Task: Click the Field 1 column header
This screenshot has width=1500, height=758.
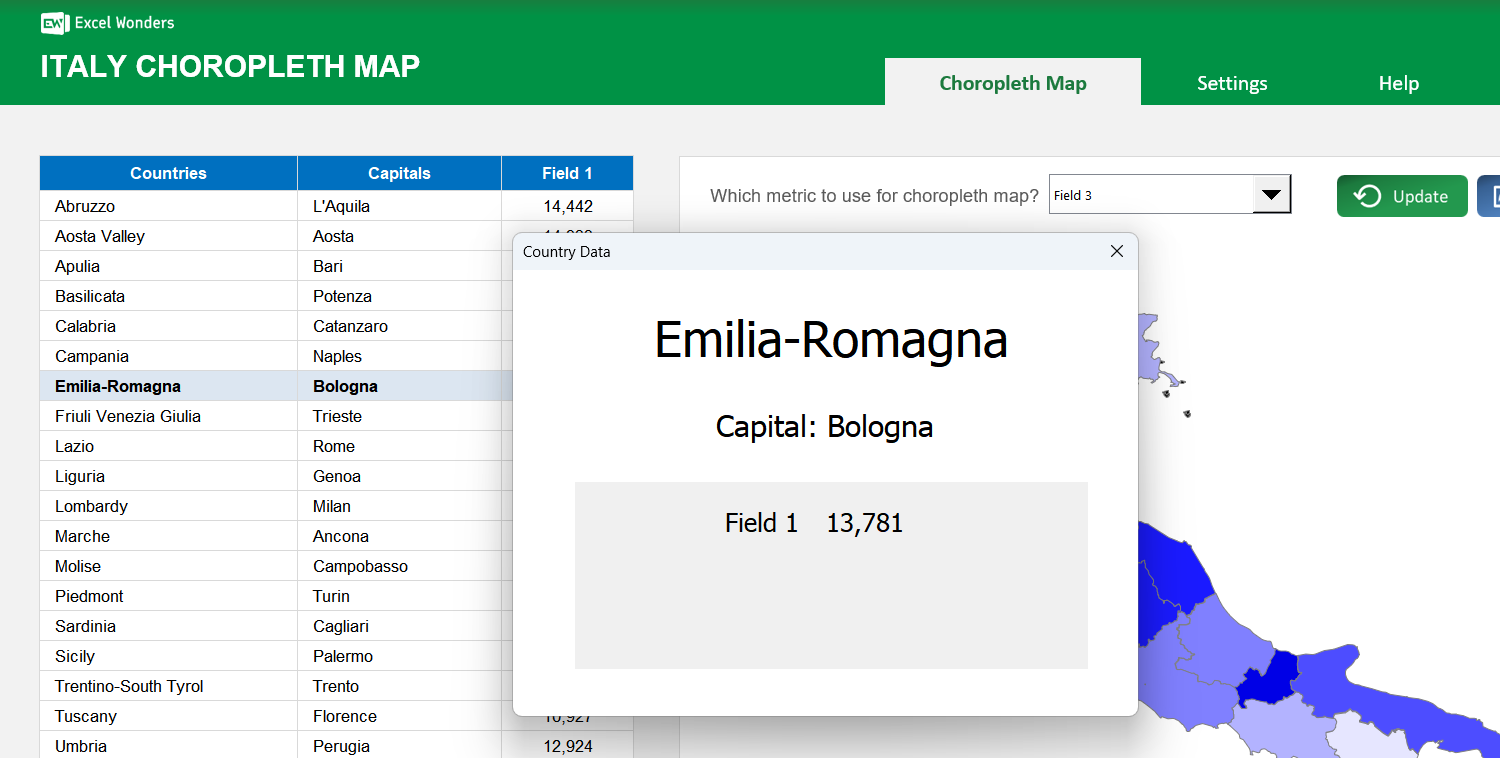Action: point(567,173)
